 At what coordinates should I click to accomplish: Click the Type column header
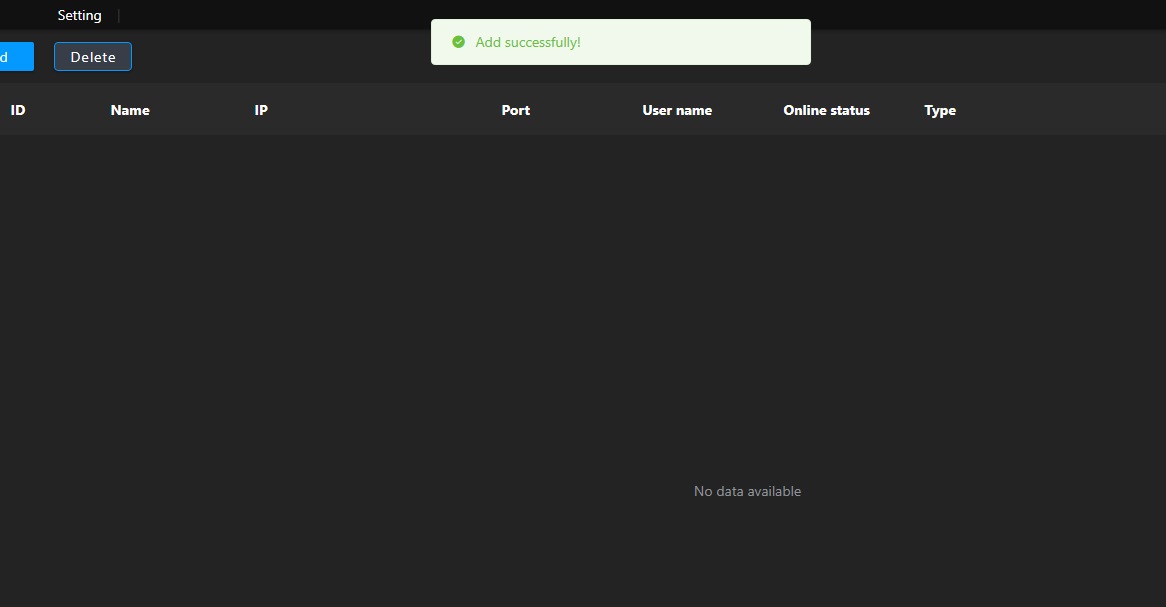[940, 110]
